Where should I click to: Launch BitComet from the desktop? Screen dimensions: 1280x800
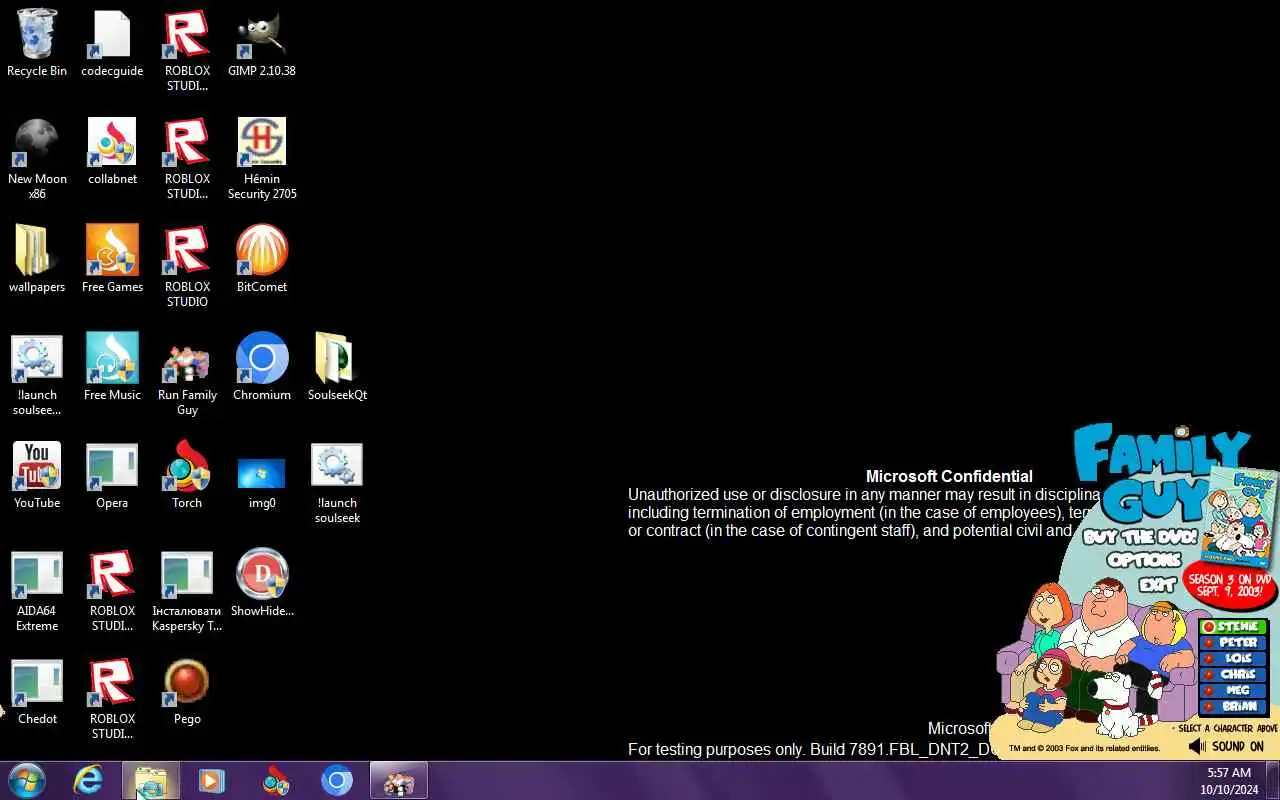point(262,260)
